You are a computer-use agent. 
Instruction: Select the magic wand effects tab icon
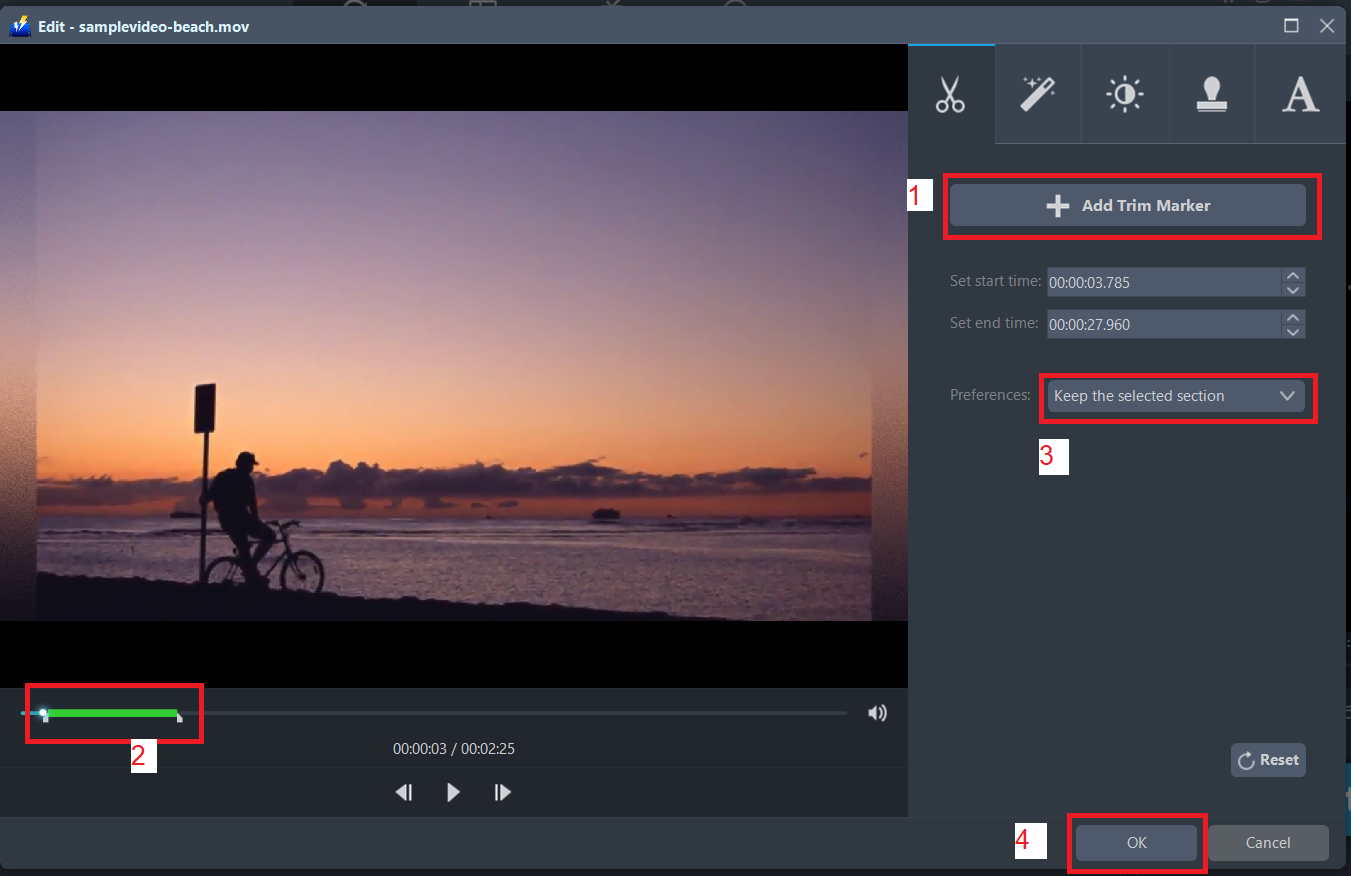coord(1037,93)
